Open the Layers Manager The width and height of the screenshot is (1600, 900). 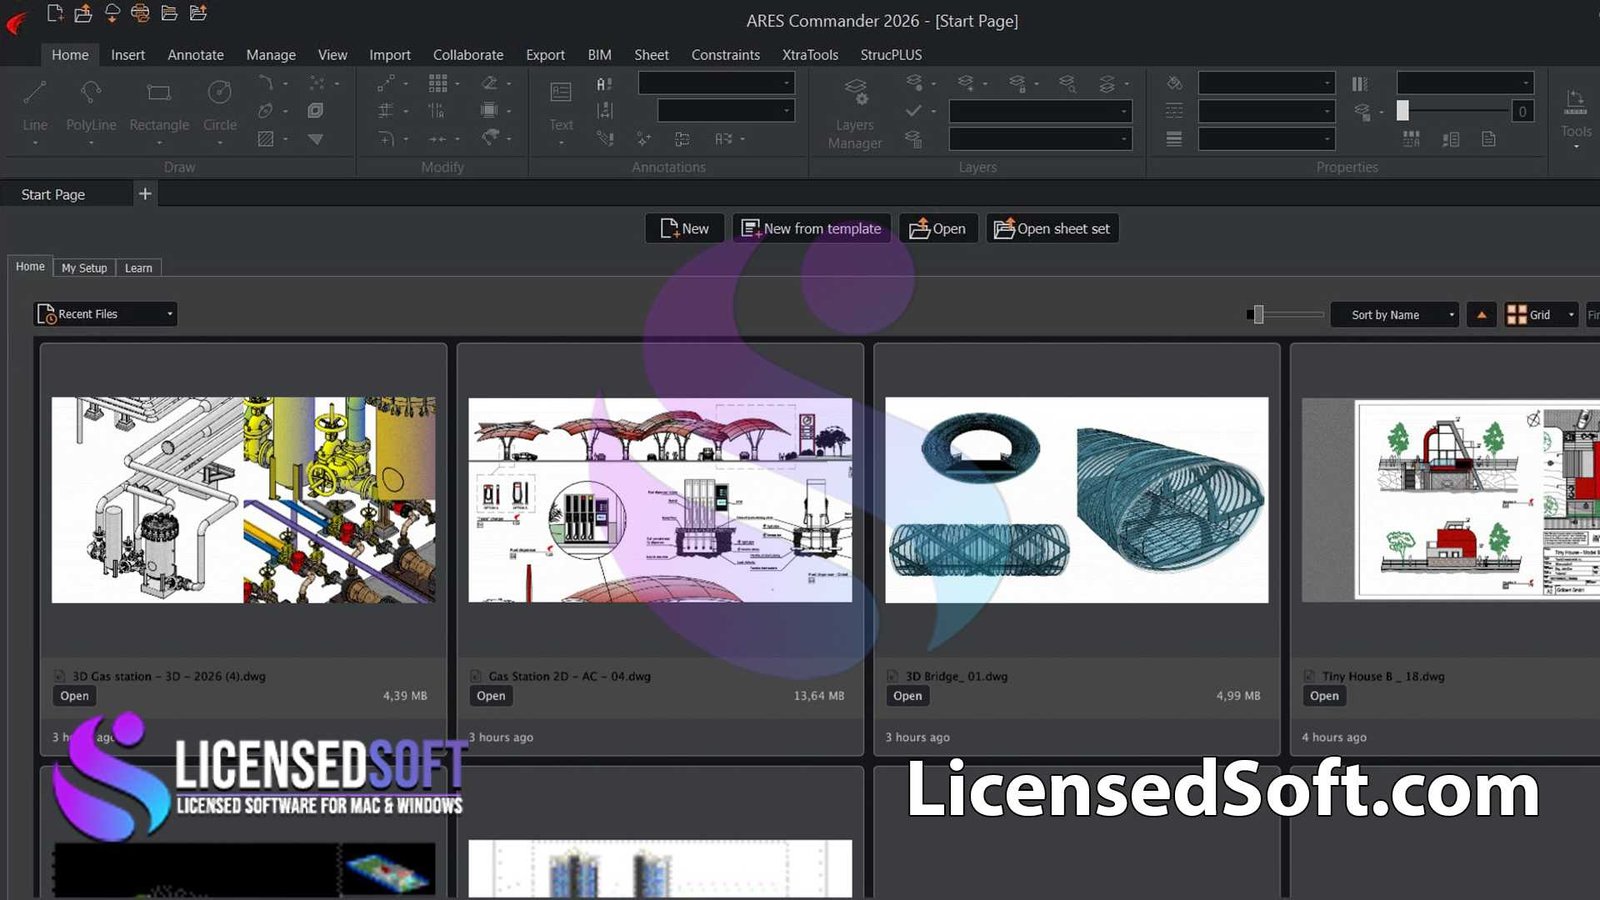[x=855, y=115]
